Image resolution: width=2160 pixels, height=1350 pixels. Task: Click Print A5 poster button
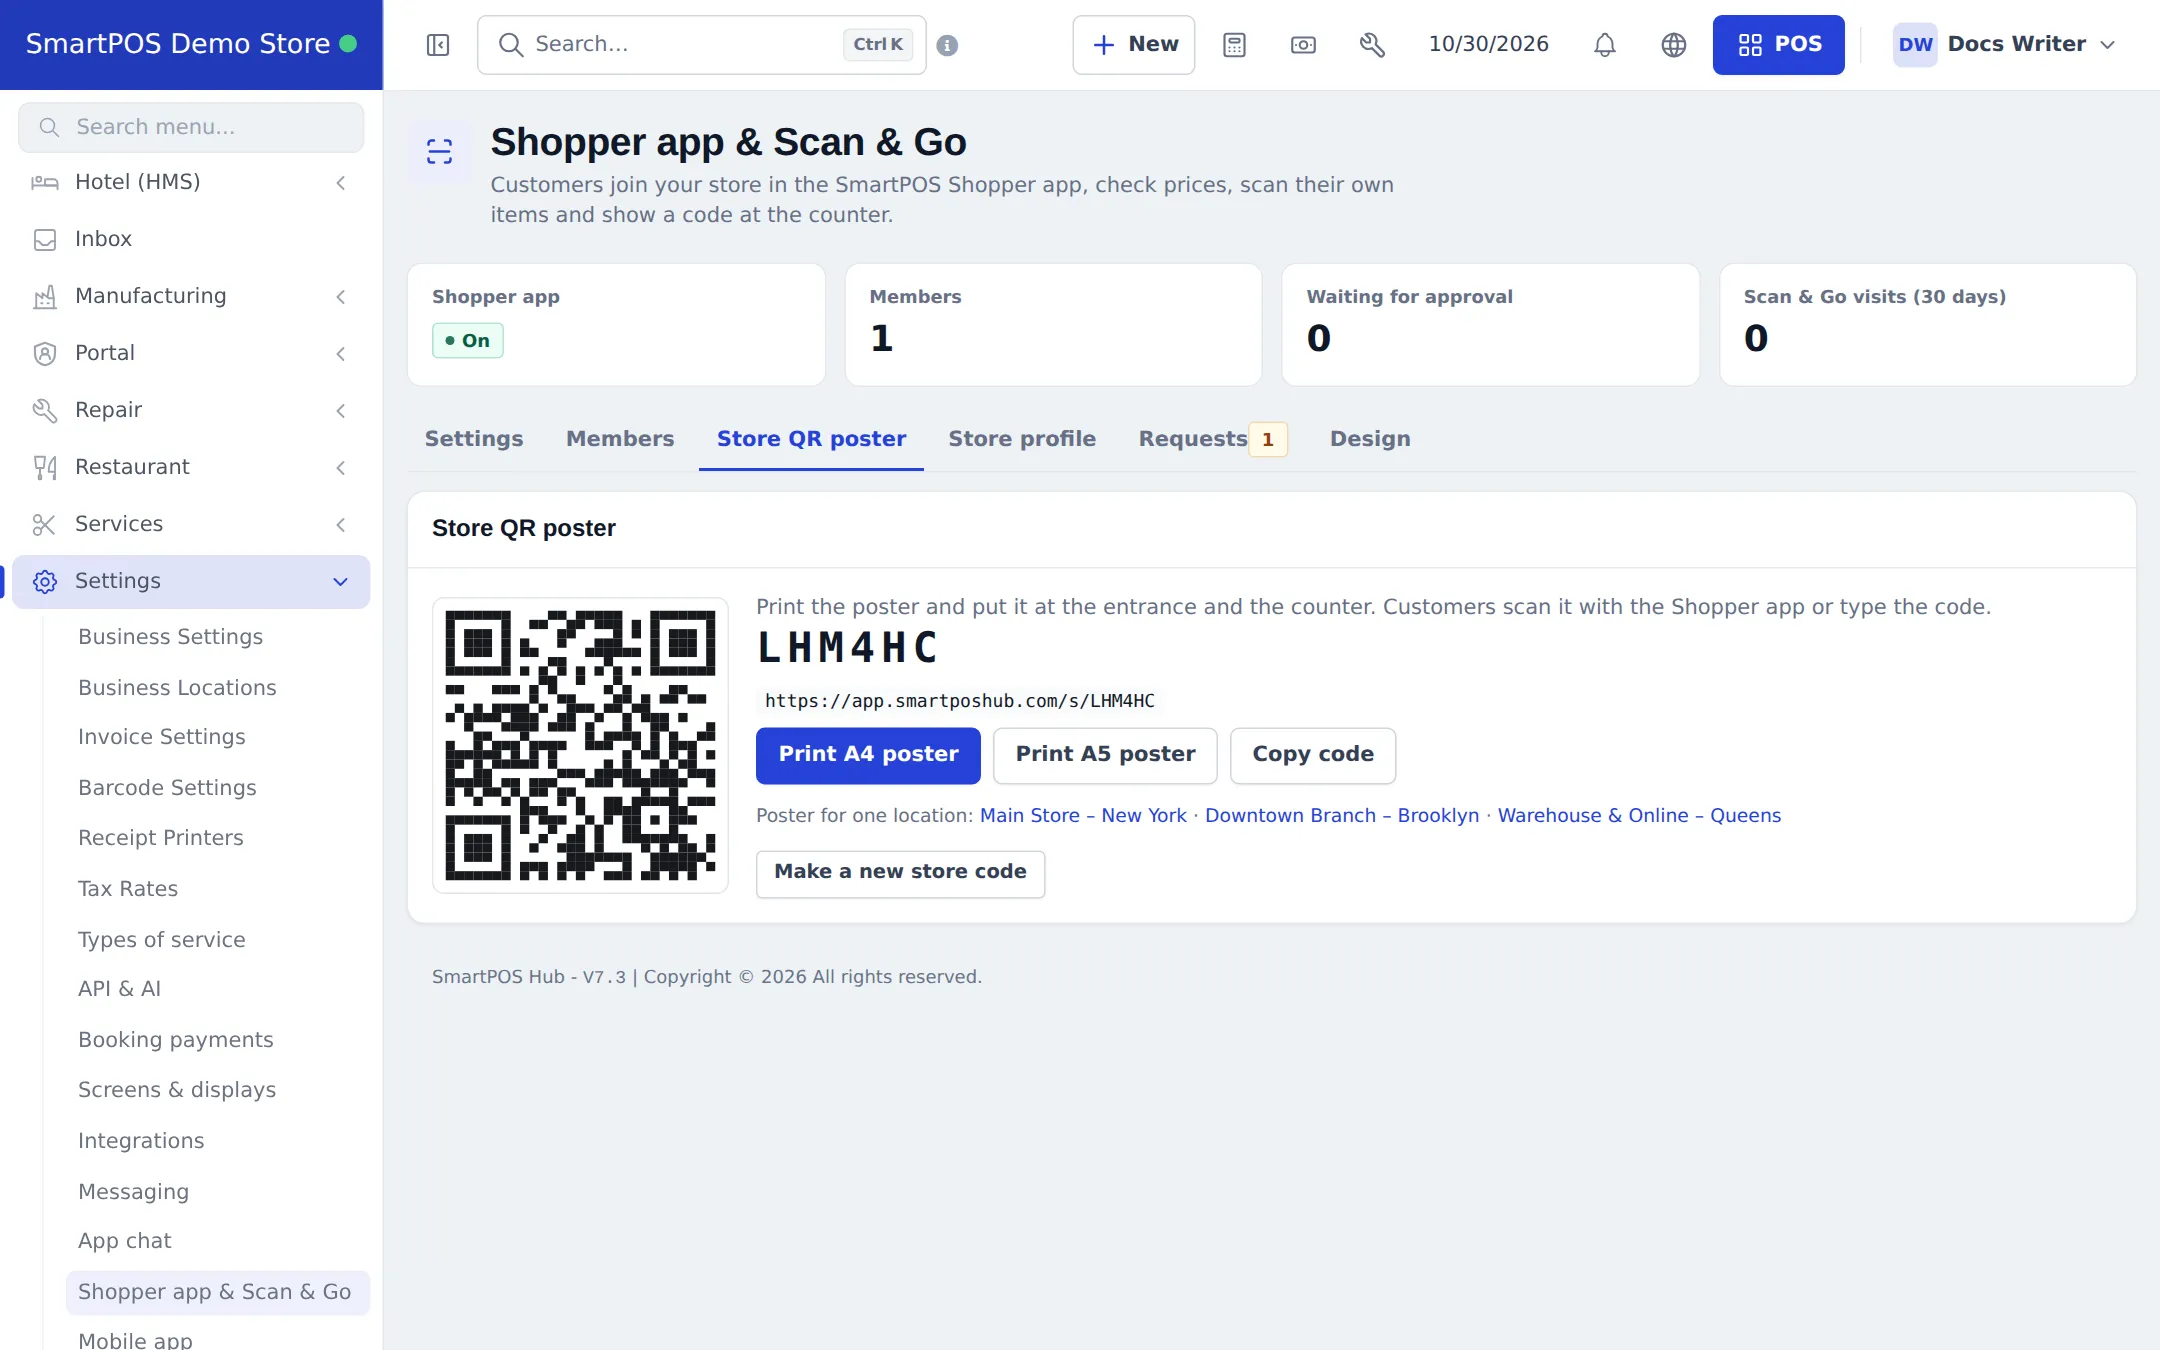point(1105,755)
